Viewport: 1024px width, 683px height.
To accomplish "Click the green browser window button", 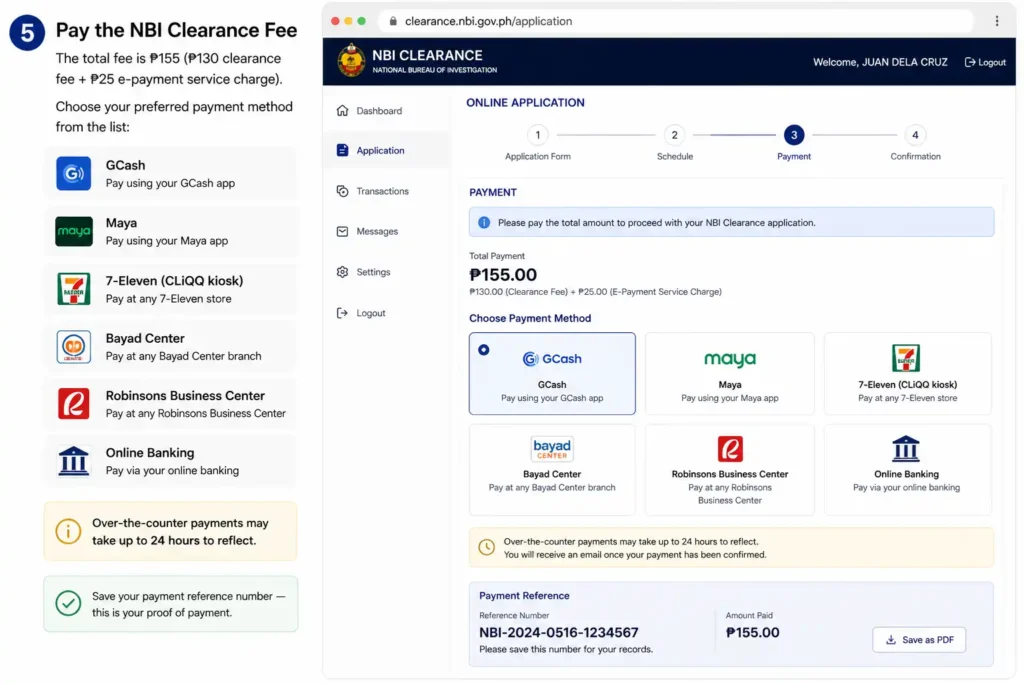I will coord(362,21).
